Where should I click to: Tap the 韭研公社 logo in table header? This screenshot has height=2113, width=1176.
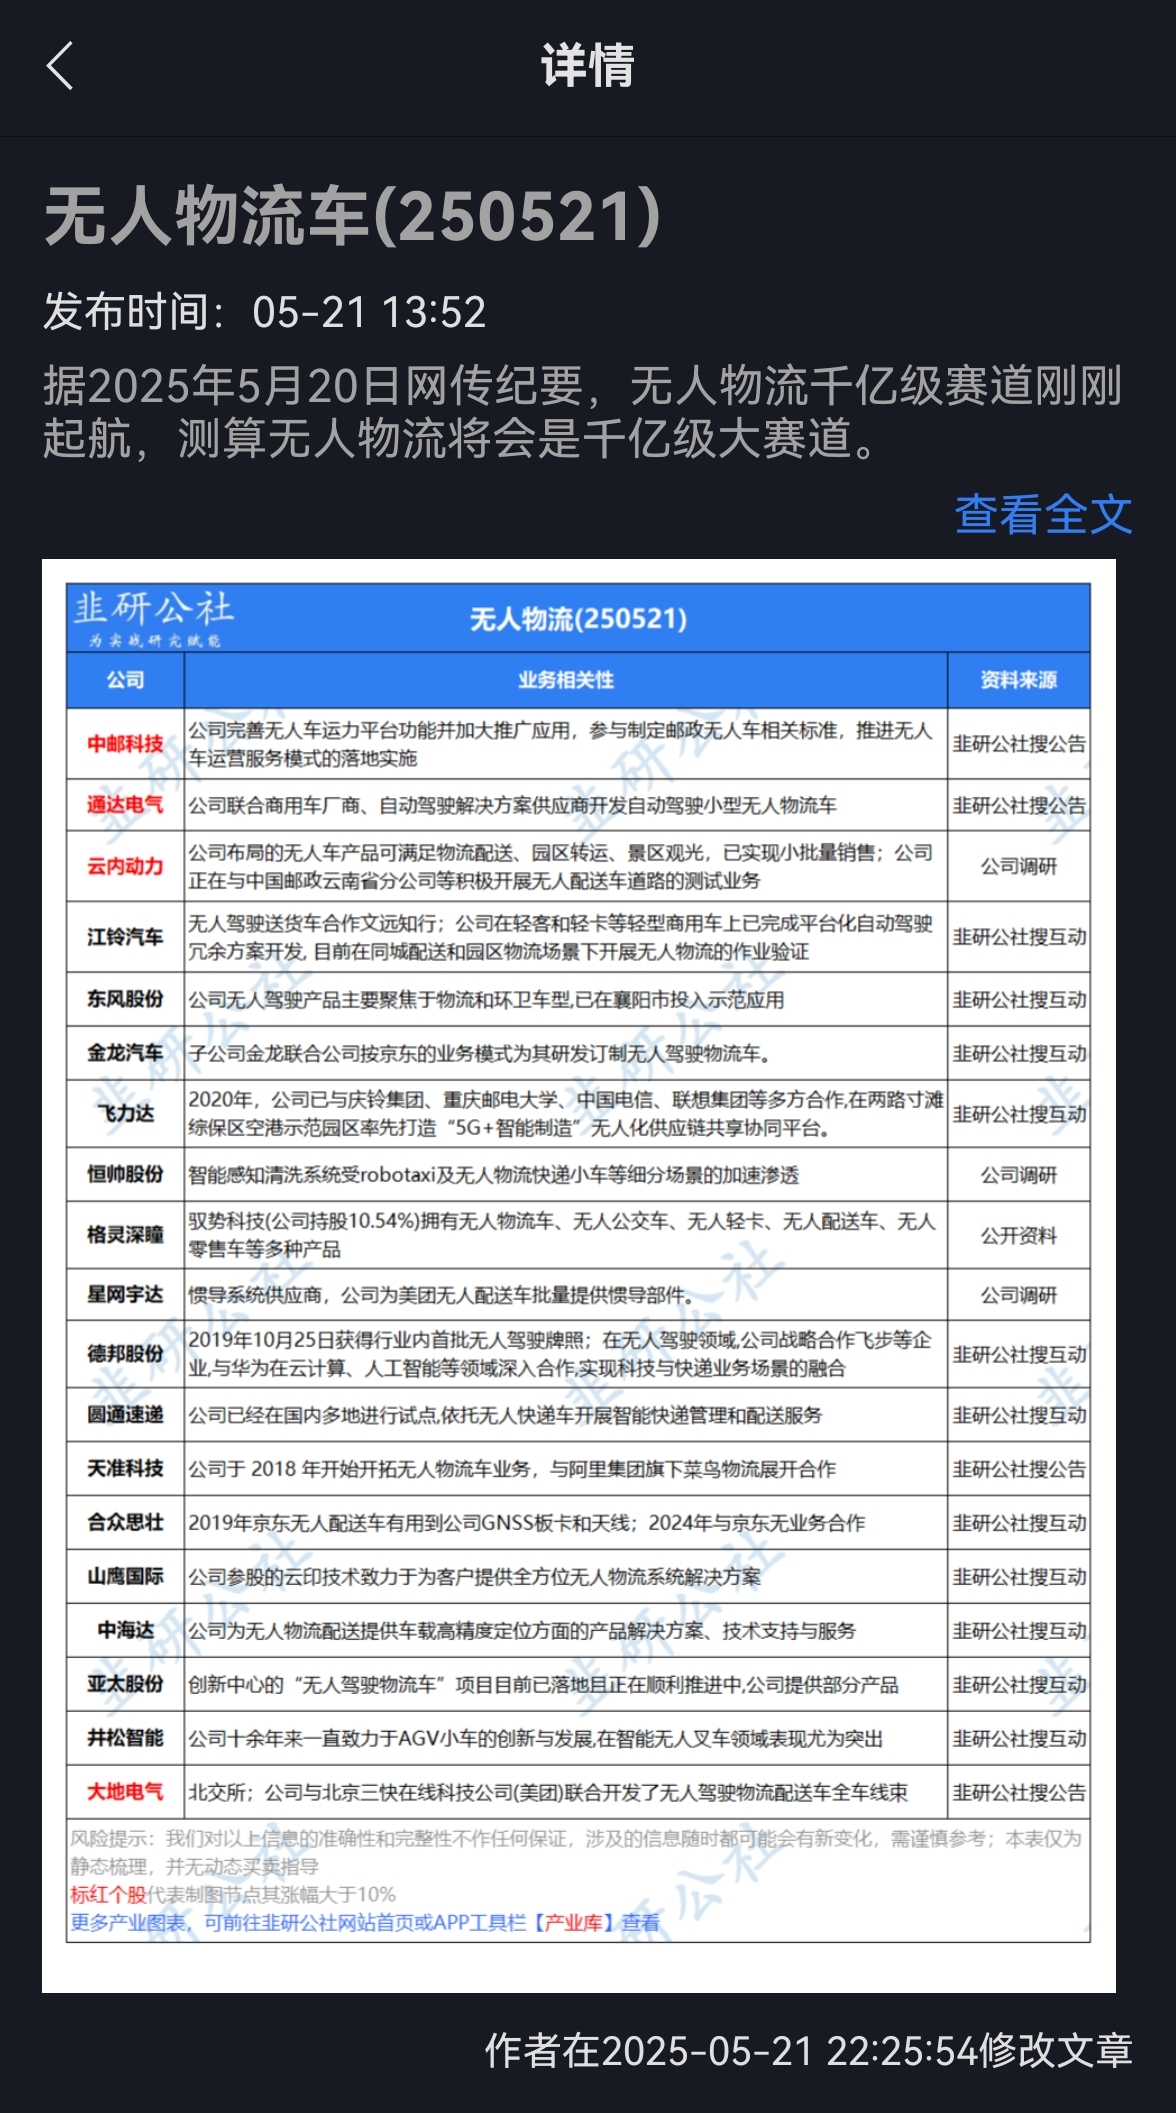pyautogui.click(x=152, y=618)
